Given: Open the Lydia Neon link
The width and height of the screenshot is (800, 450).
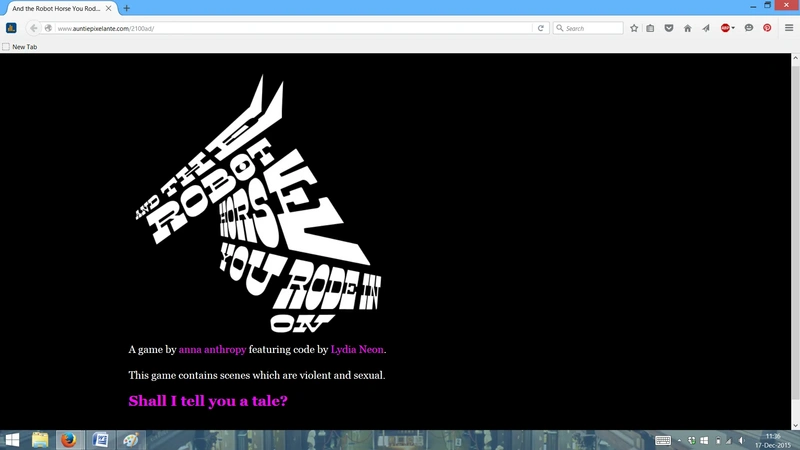Looking at the screenshot, I should (357, 349).
